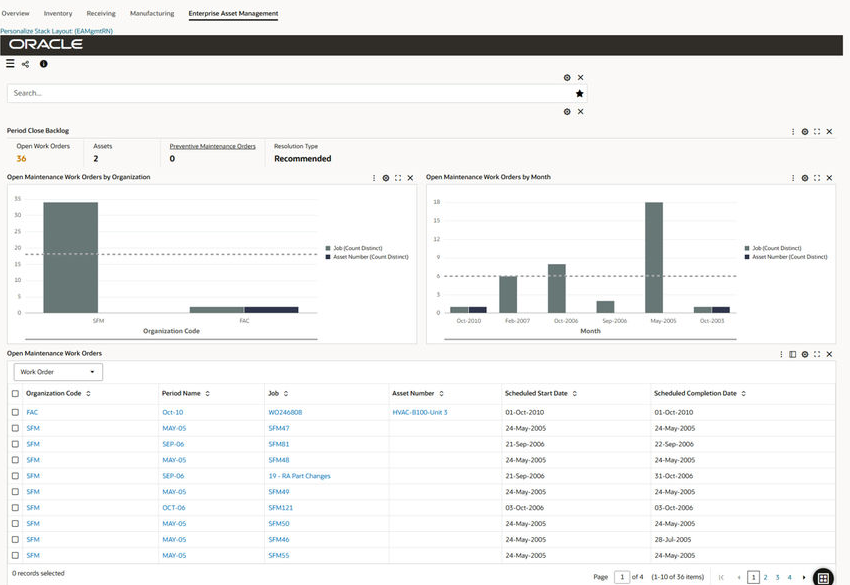The height and width of the screenshot is (585, 850).
Task: Check the row for job SFM47
Action: [15, 428]
